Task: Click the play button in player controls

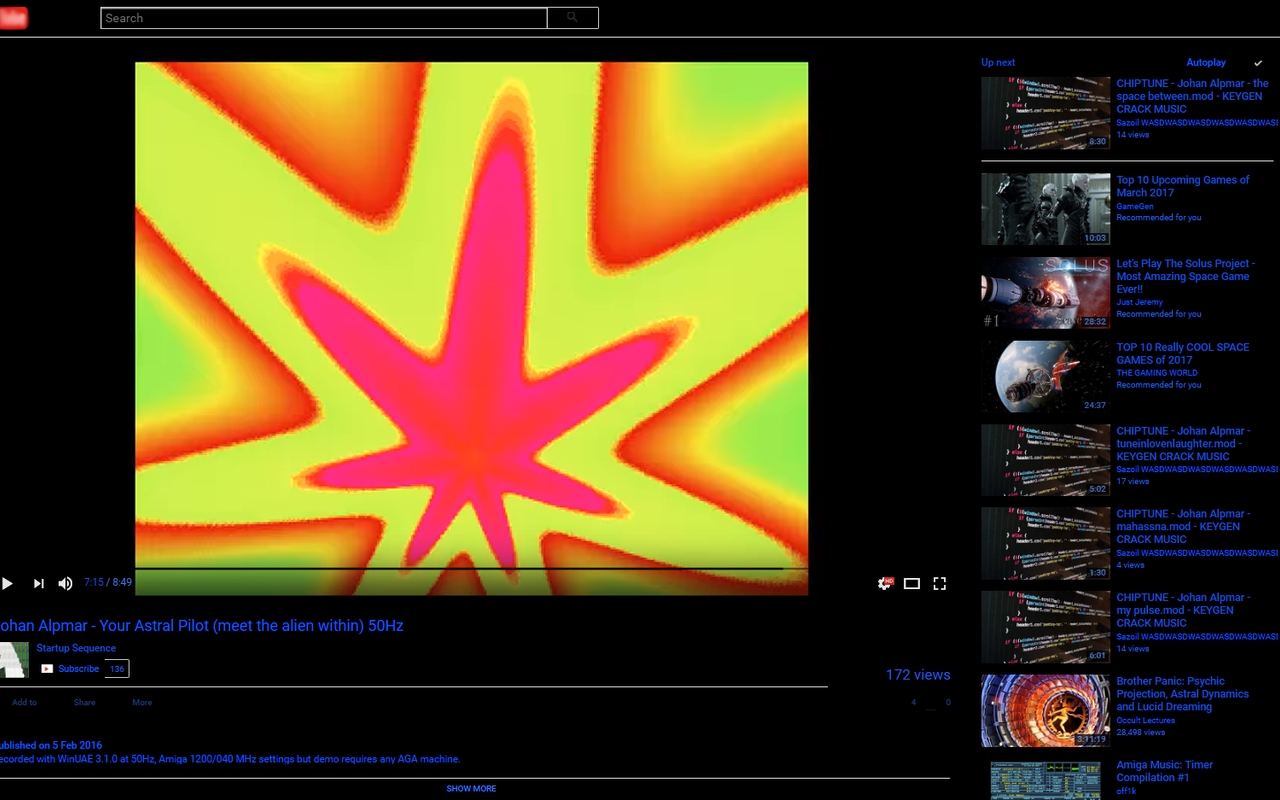Action: 7,584
